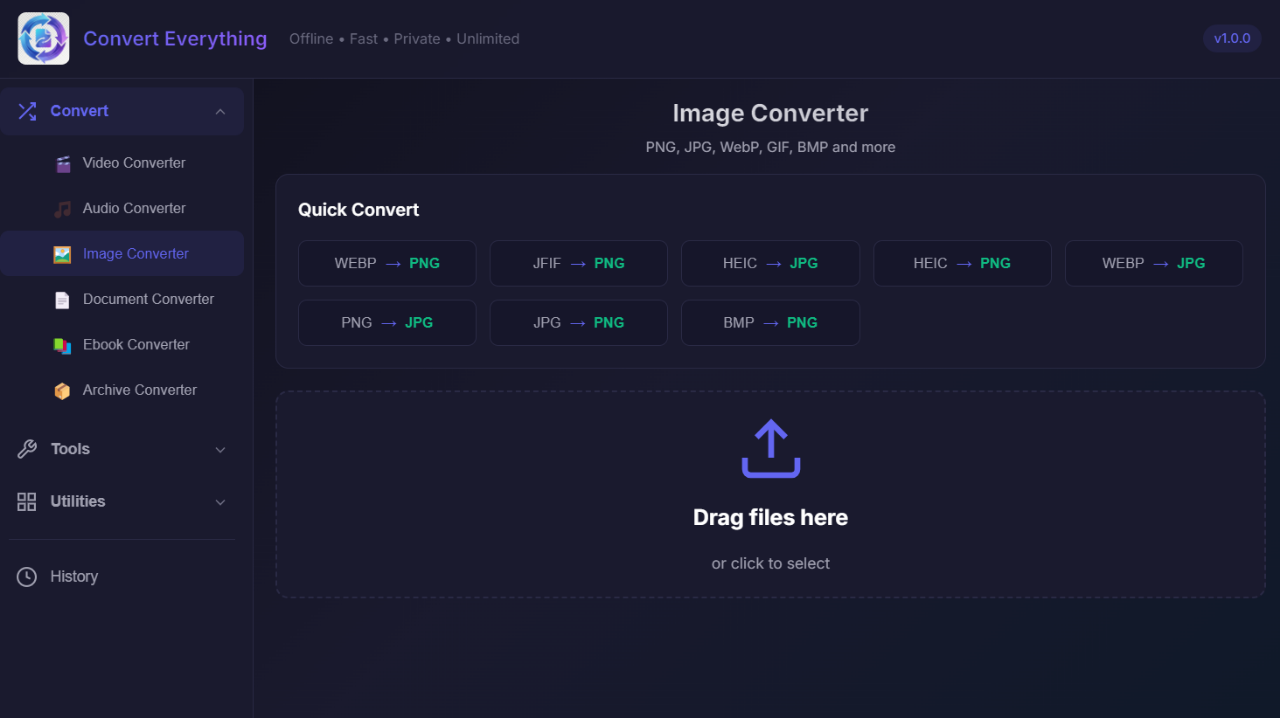Choose the HEIC to JPG preset

(770, 262)
